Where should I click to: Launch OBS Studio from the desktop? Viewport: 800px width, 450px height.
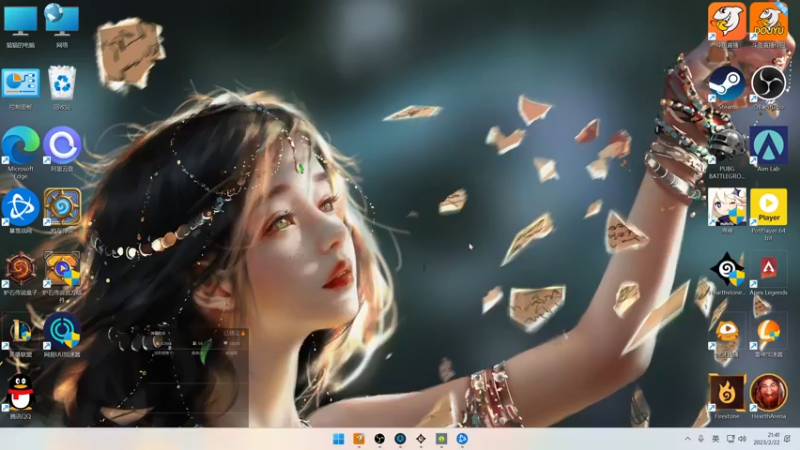(x=768, y=83)
